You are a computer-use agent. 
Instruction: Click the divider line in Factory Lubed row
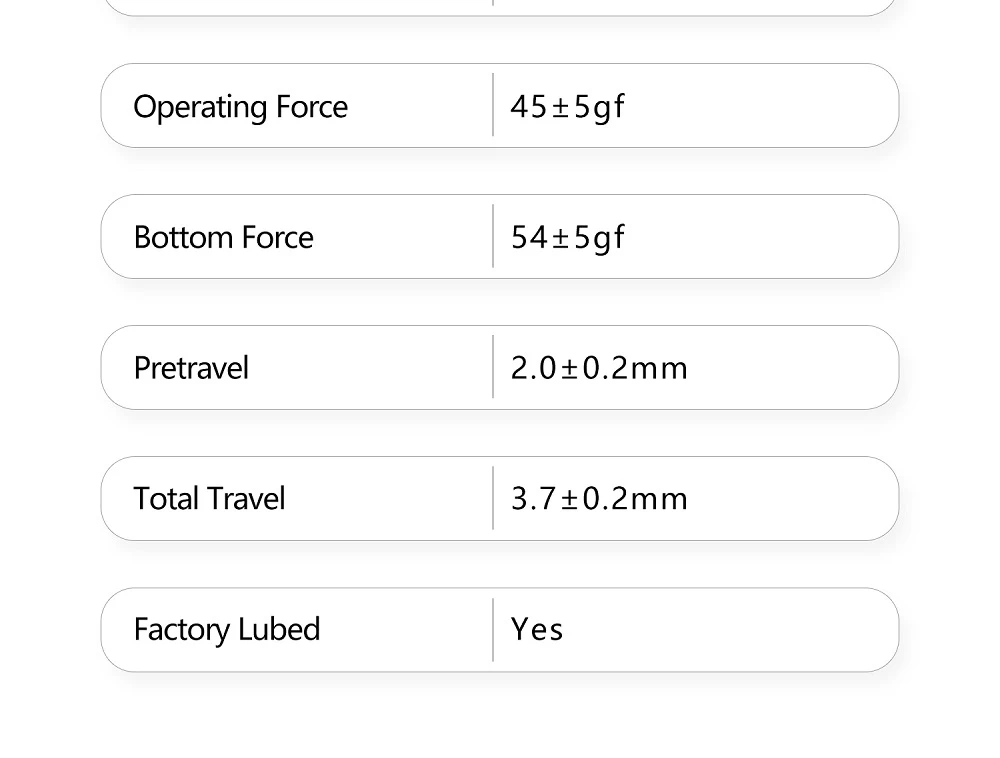click(x=493, y=630)
